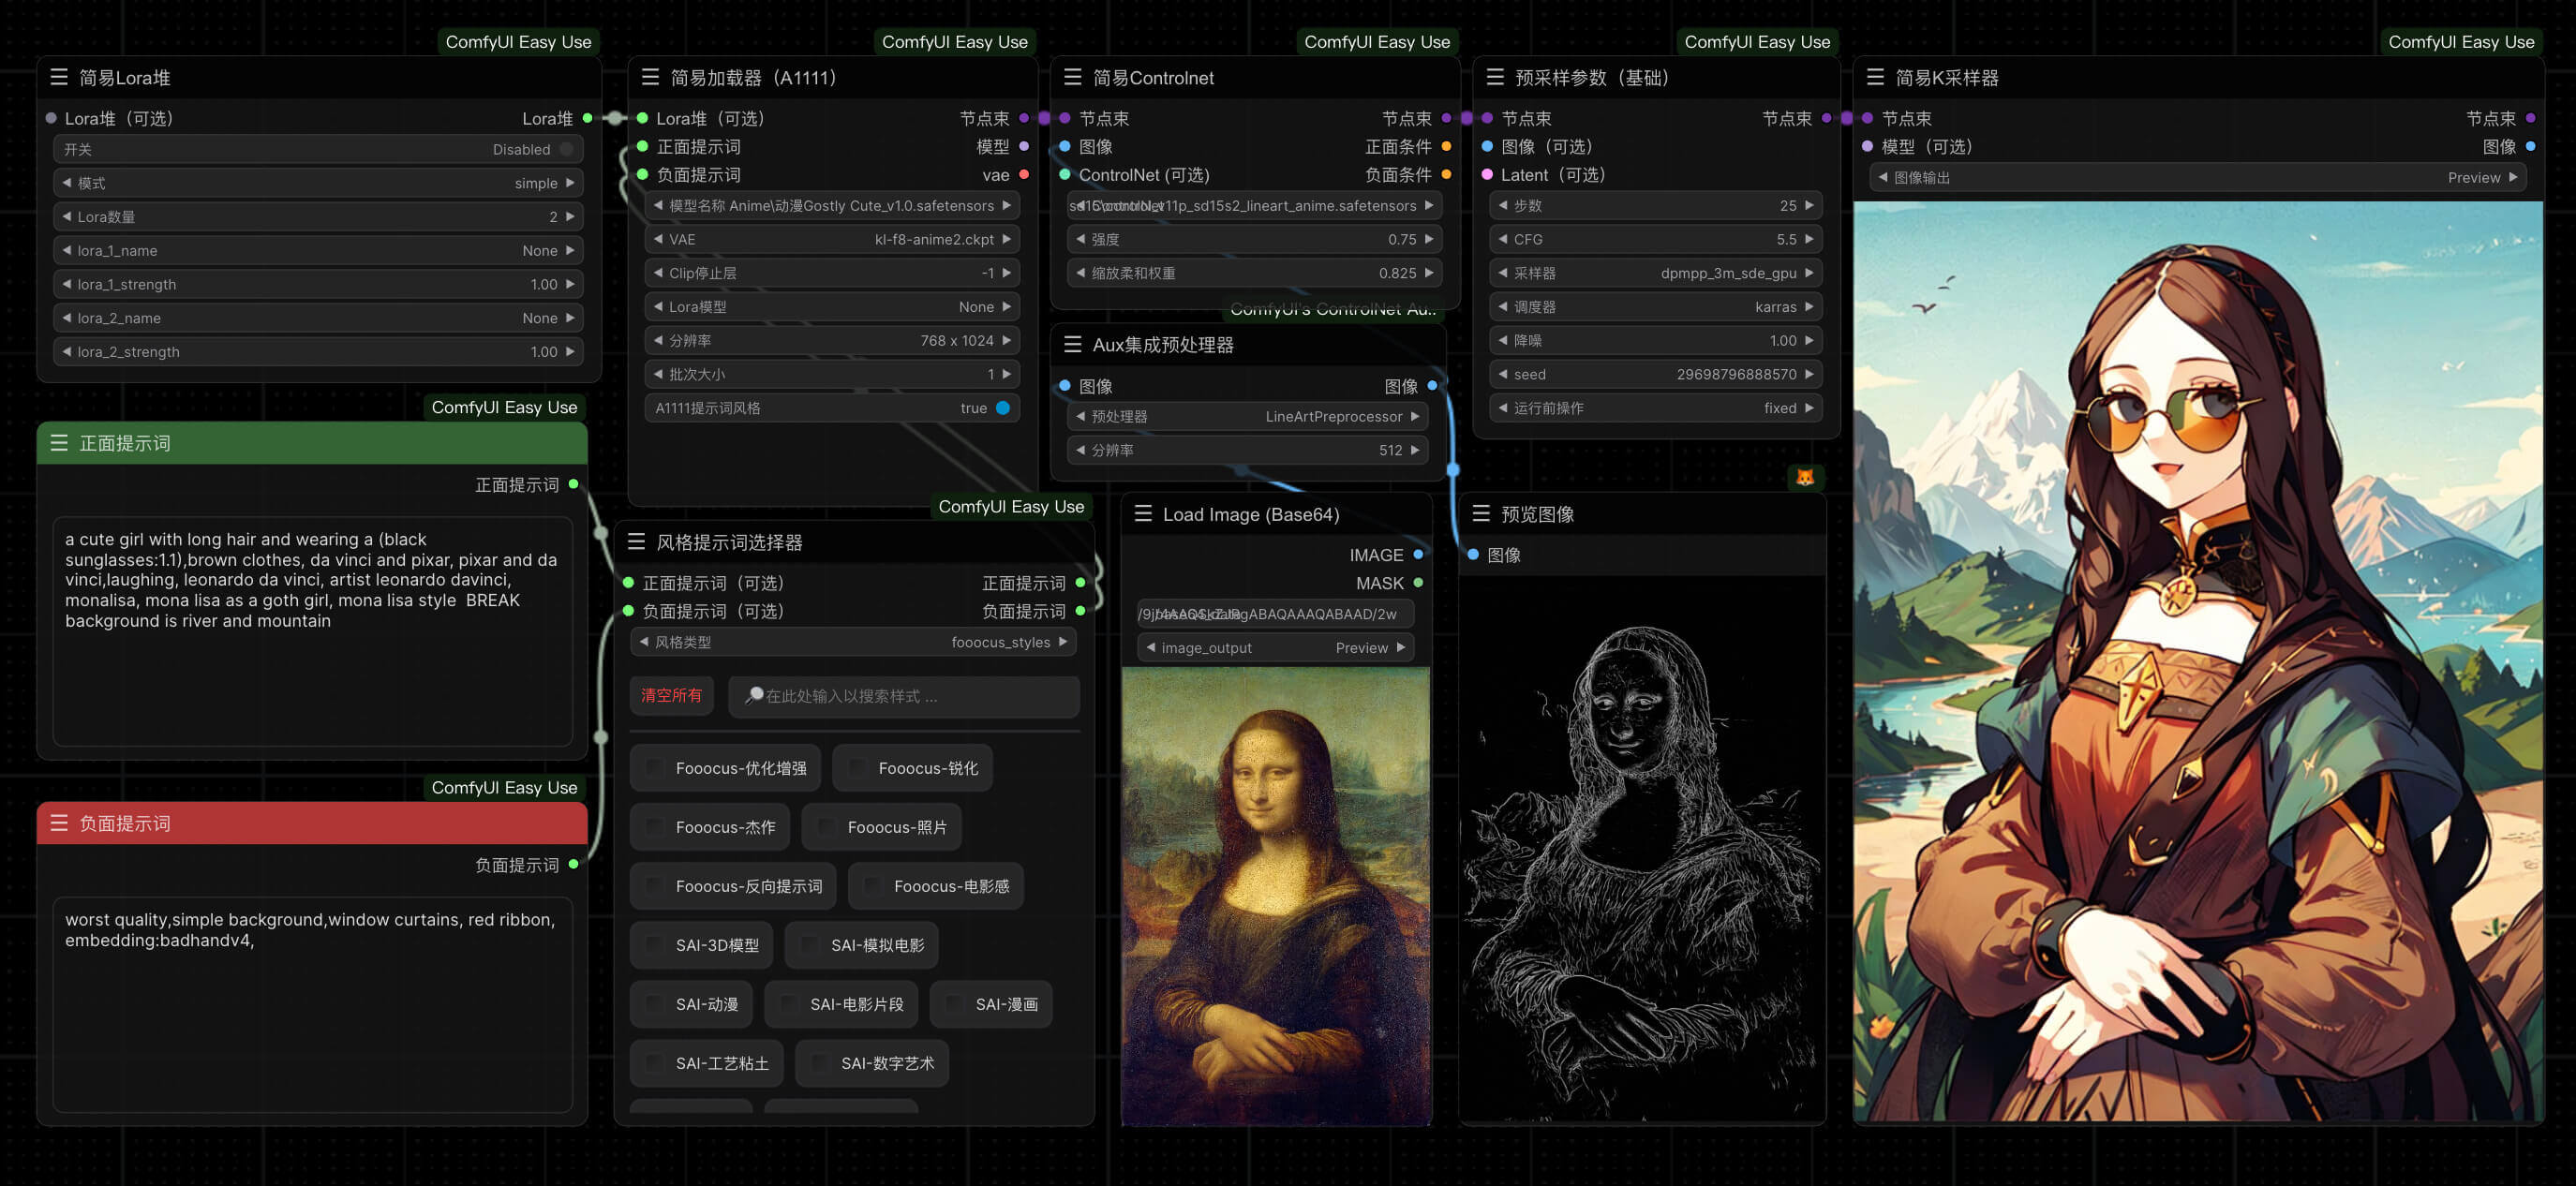Open menu icon of 简易Lora堆 node
This screenshot has height=1186, width=2576.
[59, 78]
